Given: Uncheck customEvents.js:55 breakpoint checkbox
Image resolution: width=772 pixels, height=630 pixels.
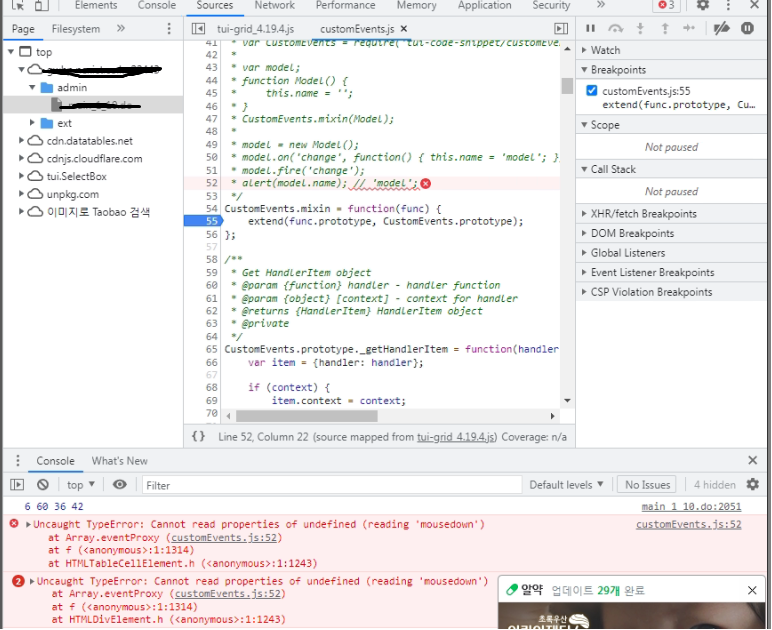Looking at the screenshot, I should click(x=592, y=91).
